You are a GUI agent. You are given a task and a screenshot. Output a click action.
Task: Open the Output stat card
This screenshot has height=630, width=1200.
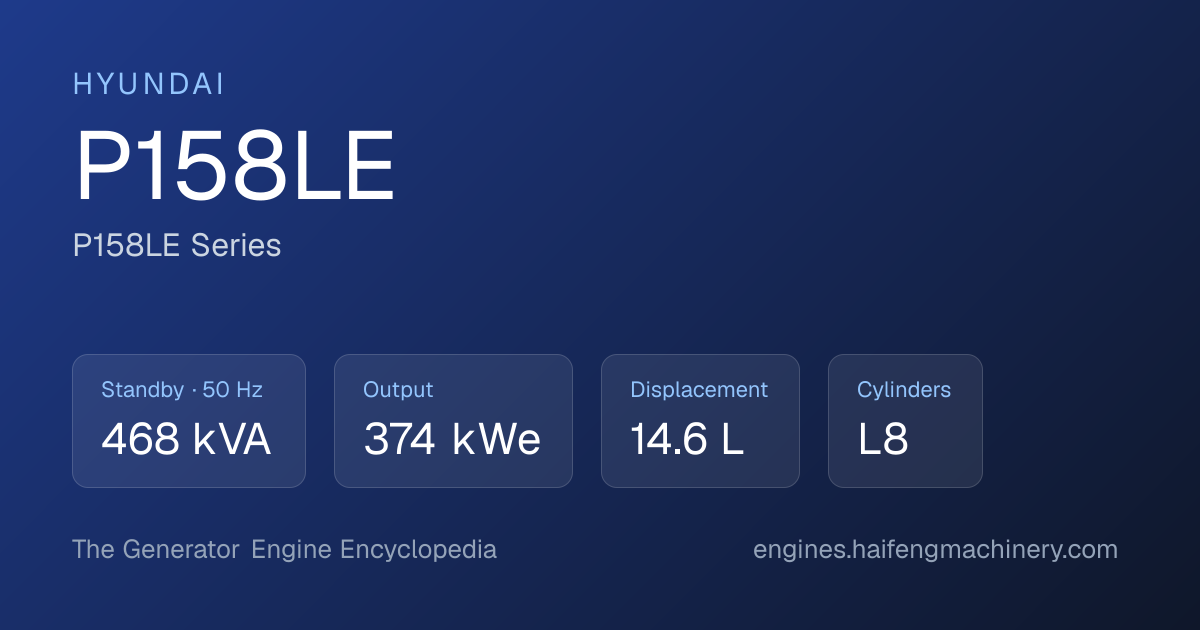[x=453, y=421]
